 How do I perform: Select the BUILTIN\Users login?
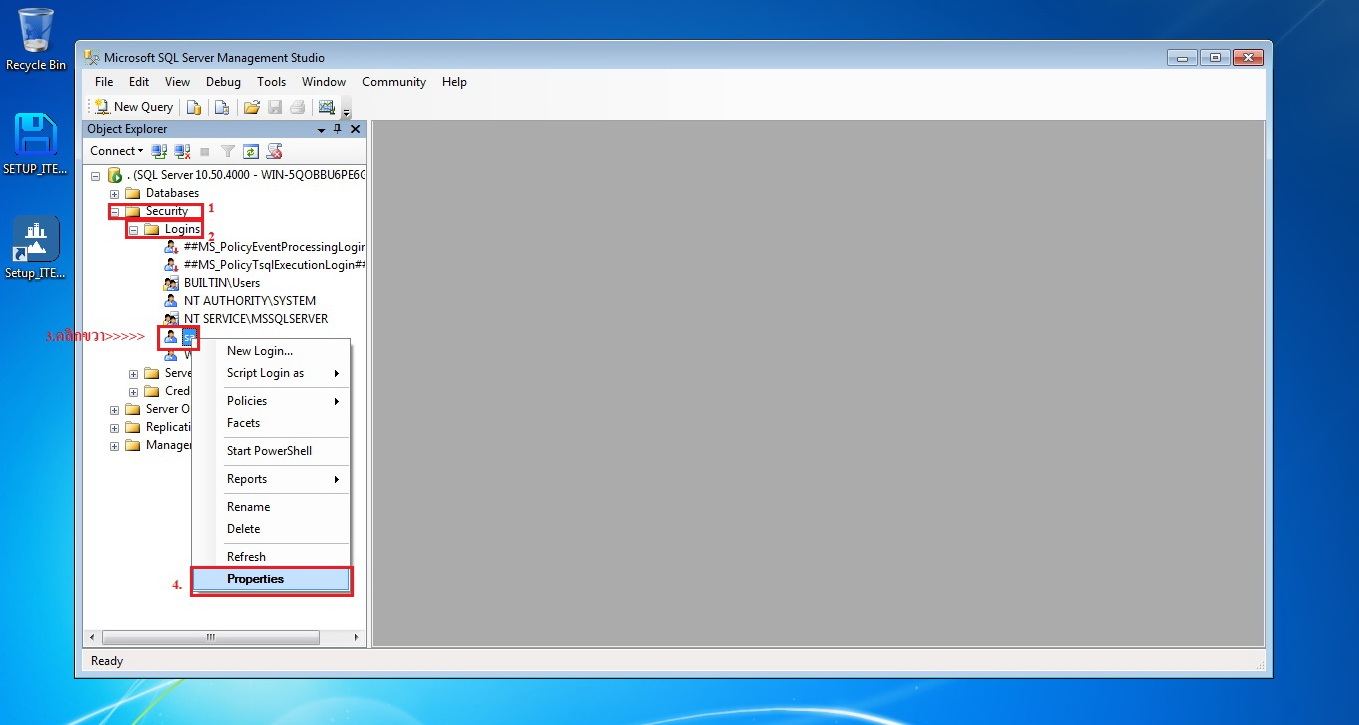point(222,283)
